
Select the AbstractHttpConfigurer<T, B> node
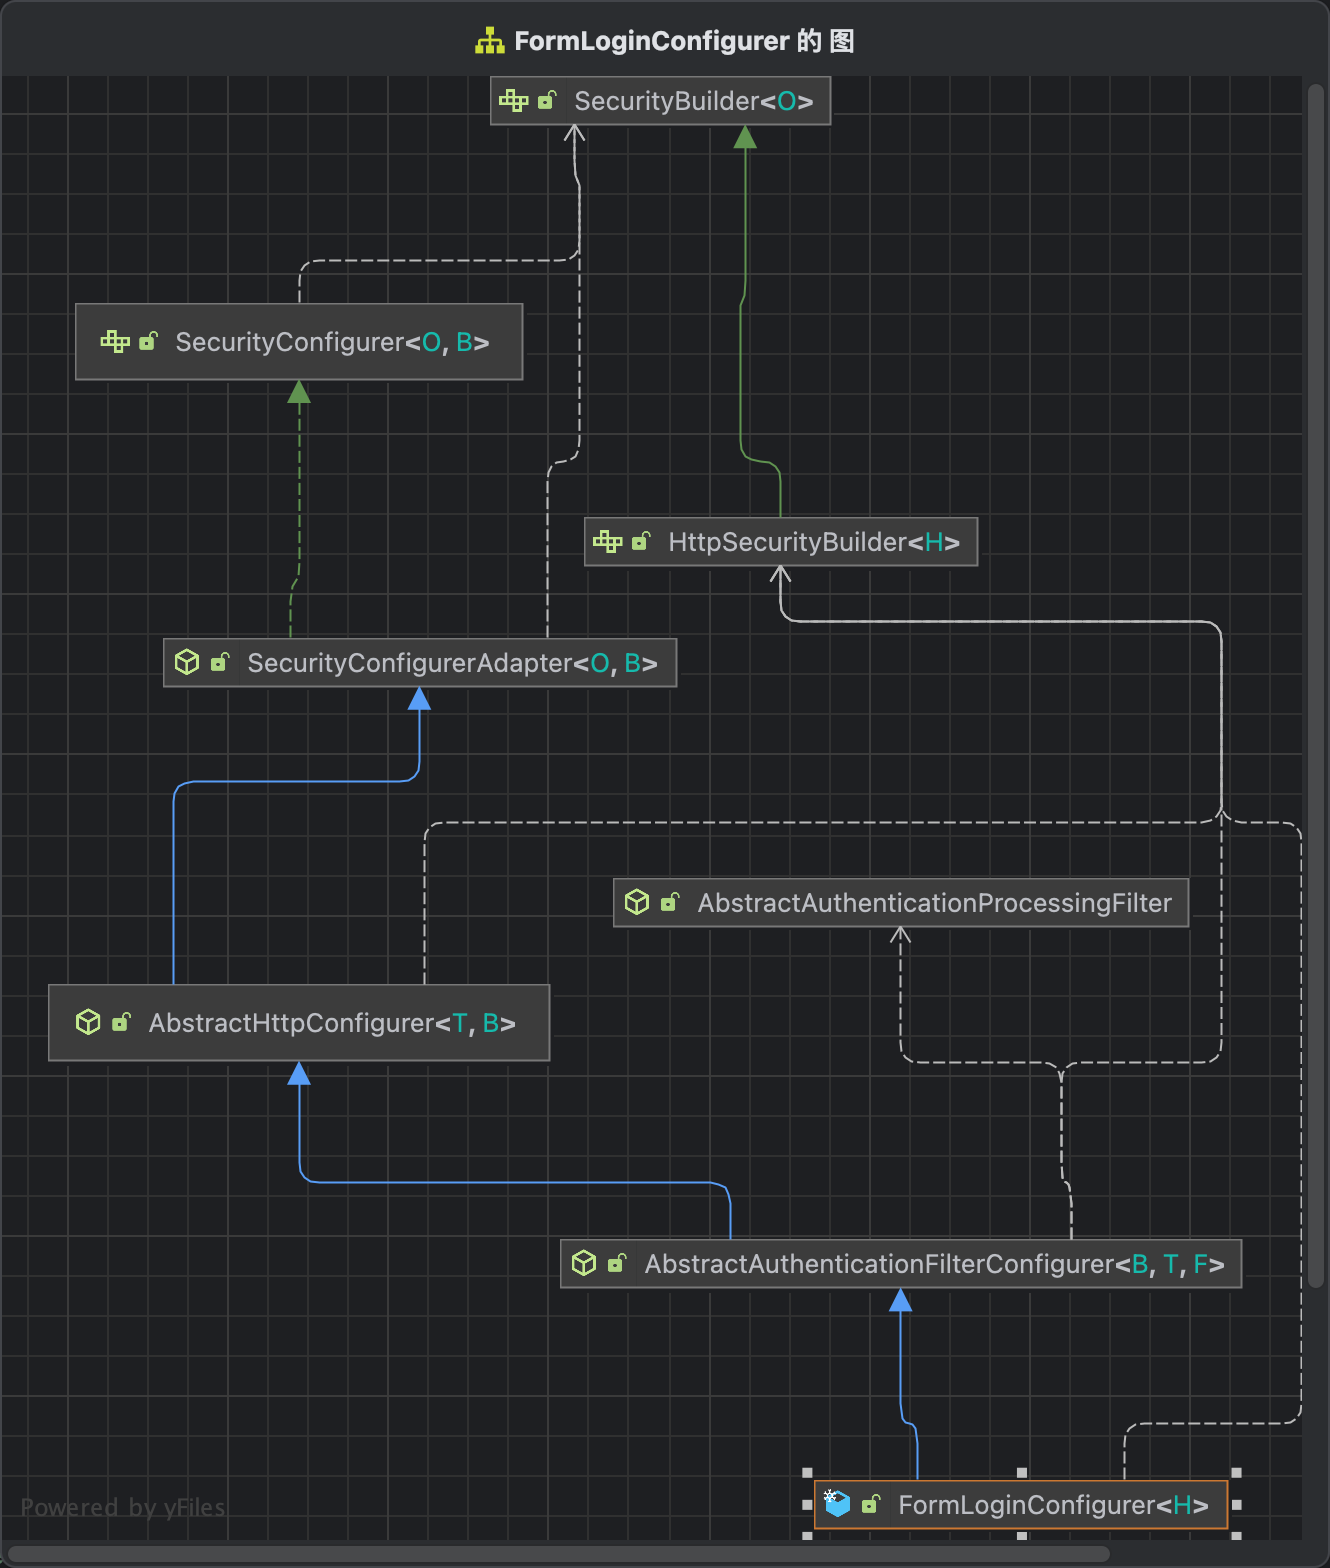[331, 1023]
